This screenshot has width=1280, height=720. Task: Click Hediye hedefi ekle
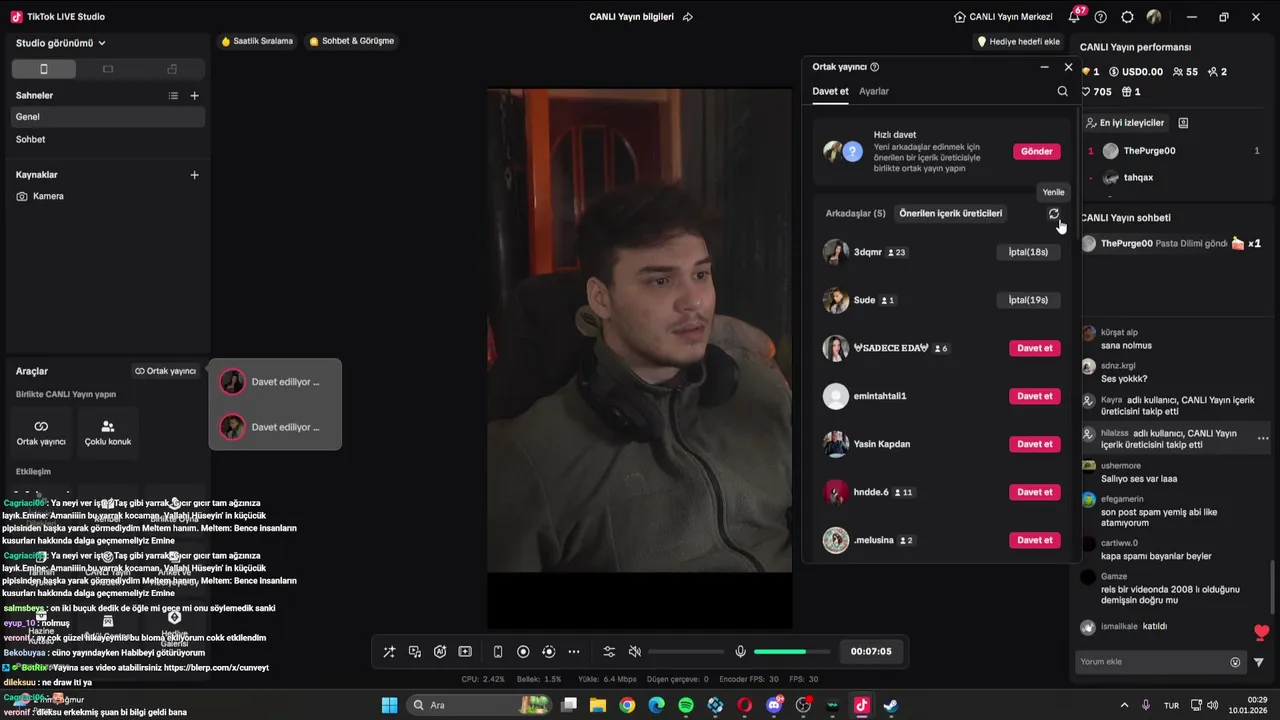coord(1019,42)
